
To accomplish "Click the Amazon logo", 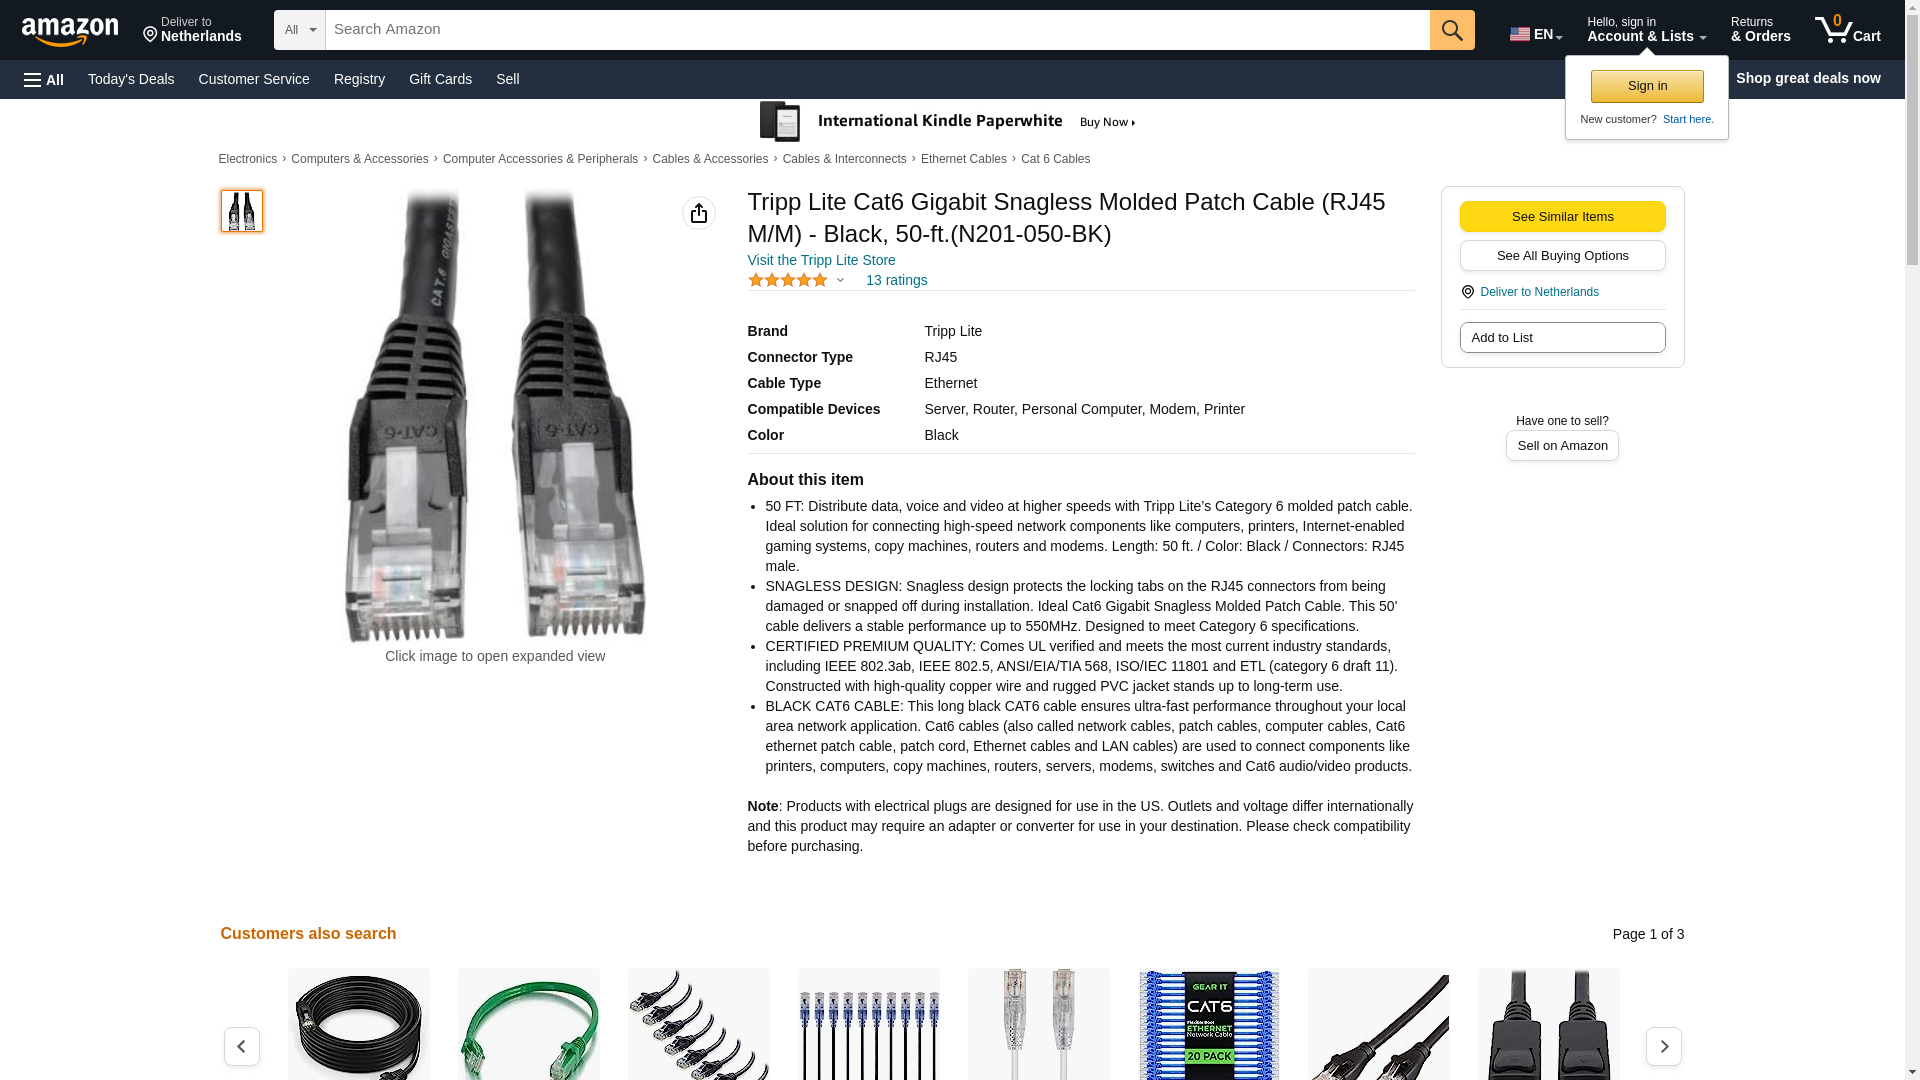I will coord(70,31).
